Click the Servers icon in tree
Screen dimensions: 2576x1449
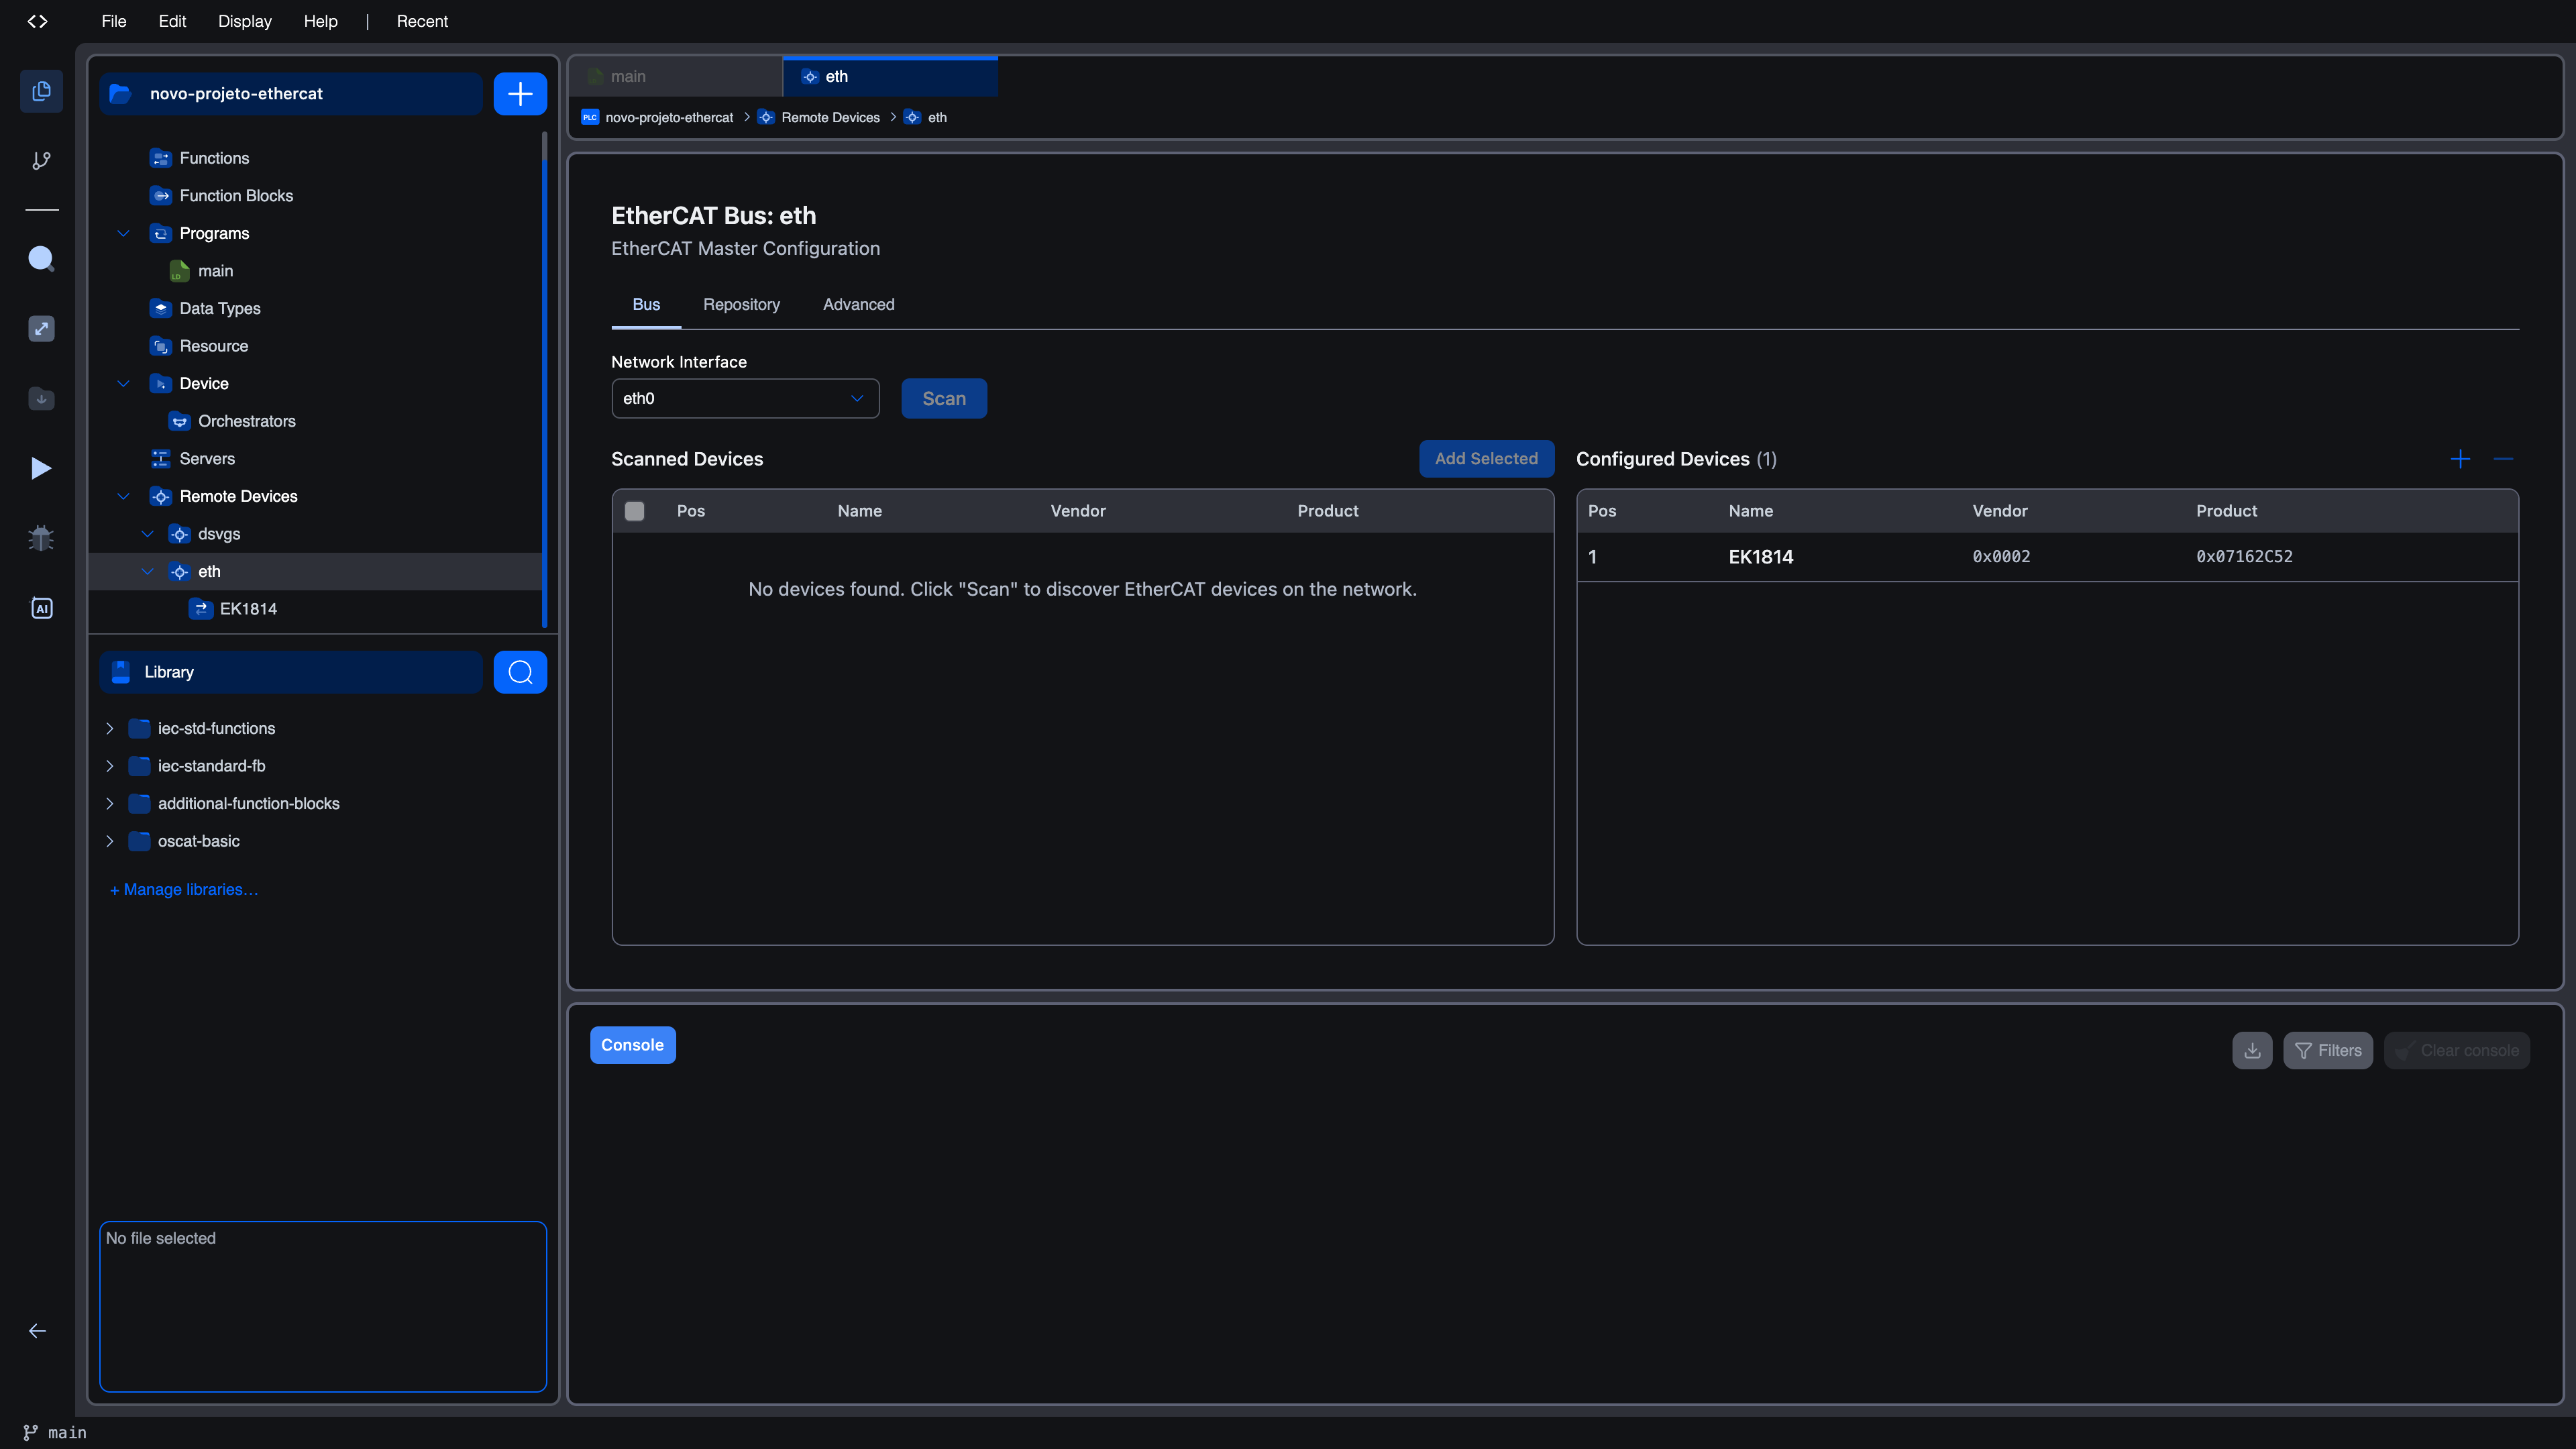click(x=160, y=459)
